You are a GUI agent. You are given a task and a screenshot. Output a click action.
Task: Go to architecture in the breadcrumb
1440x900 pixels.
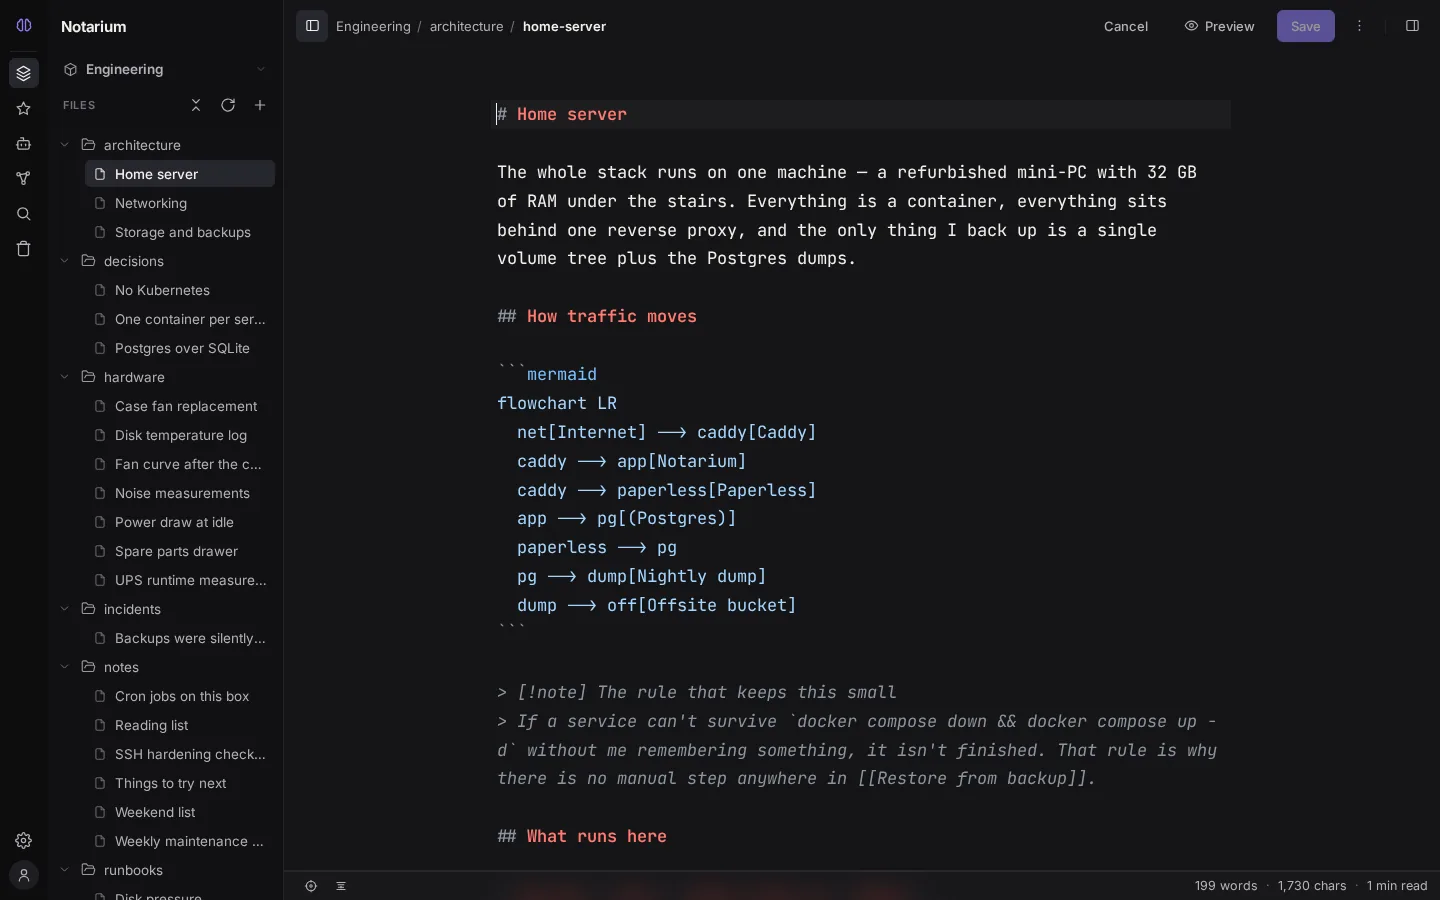coord(467,27)
